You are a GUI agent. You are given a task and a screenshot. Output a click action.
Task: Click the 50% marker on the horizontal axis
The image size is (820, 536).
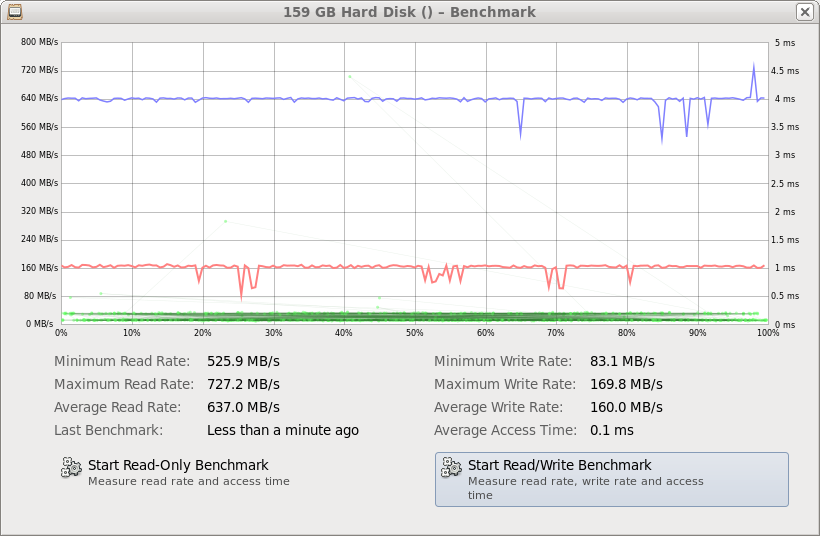(414, 333)
